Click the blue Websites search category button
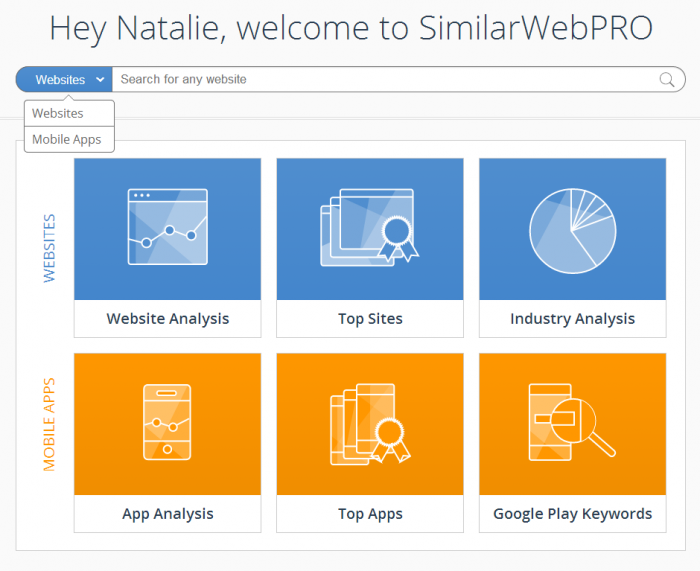The height and width of the screenshot is (571, 700). (x=64, y=79)
